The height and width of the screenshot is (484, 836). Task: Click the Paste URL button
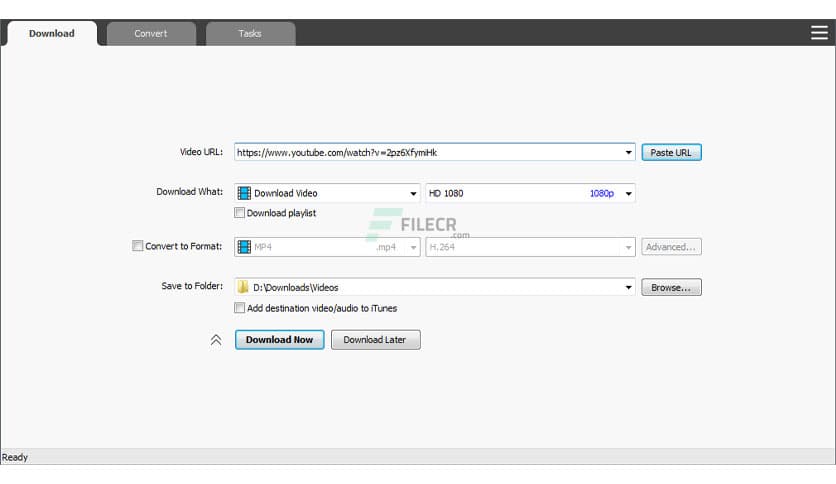pos(671,152)
